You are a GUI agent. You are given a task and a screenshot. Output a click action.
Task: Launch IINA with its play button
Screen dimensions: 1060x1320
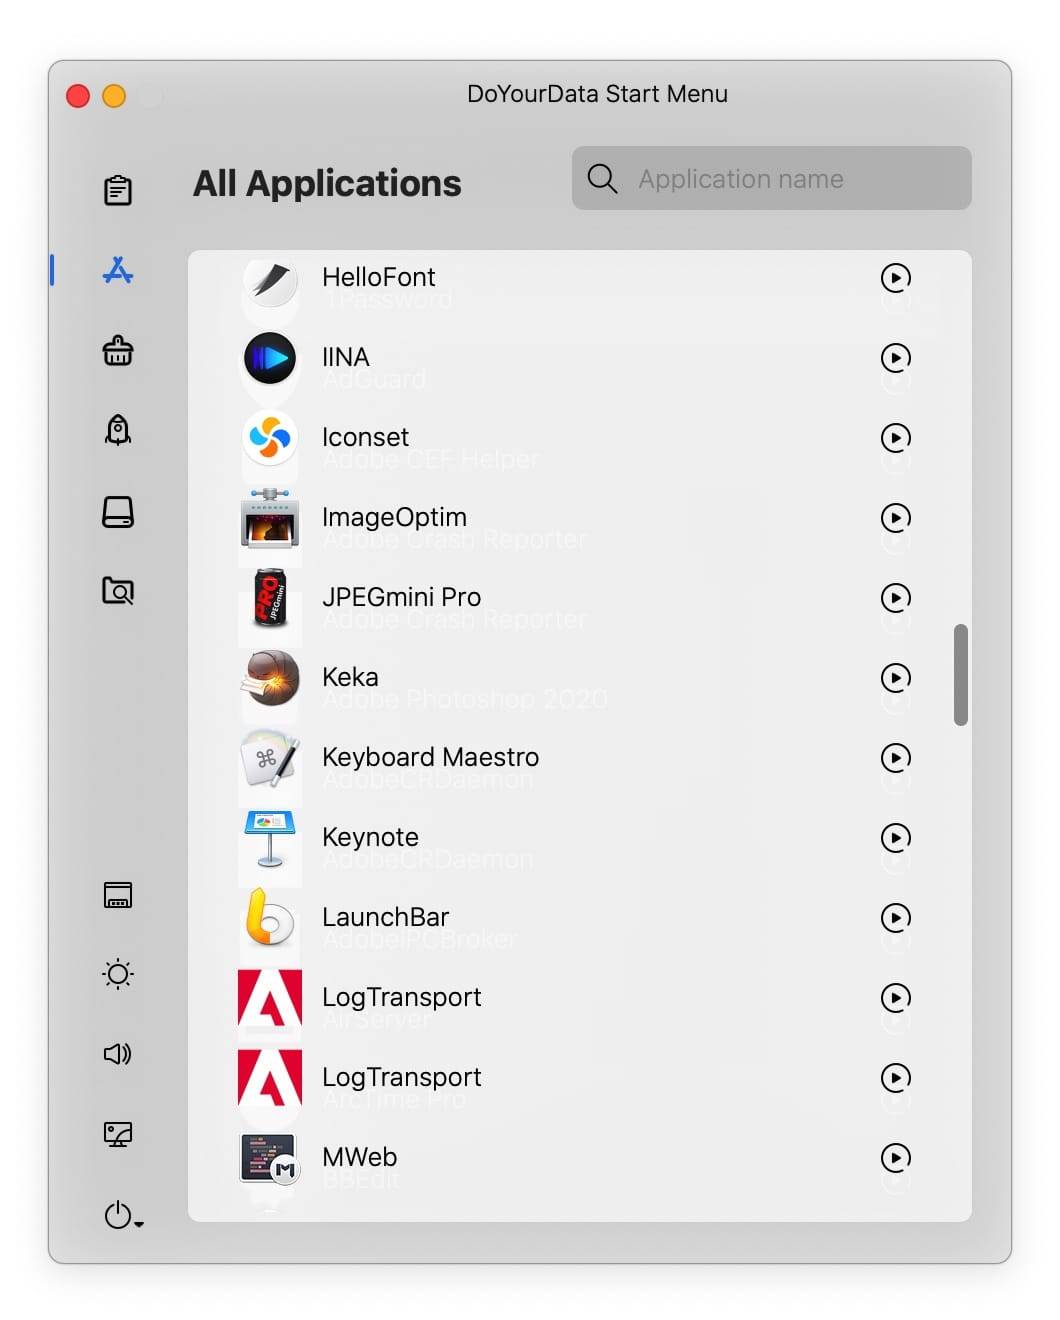(x=895, y=358)
